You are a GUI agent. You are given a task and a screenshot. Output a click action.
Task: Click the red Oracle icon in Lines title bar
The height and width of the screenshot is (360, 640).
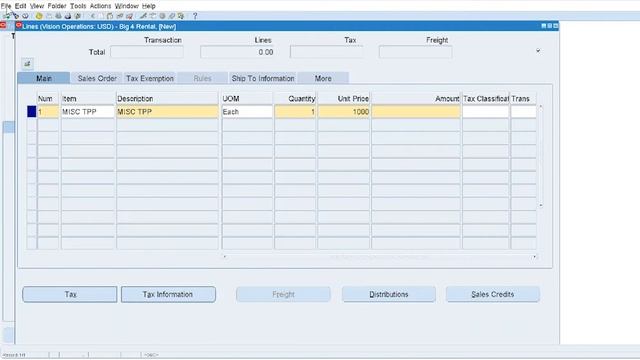point(18,26)
